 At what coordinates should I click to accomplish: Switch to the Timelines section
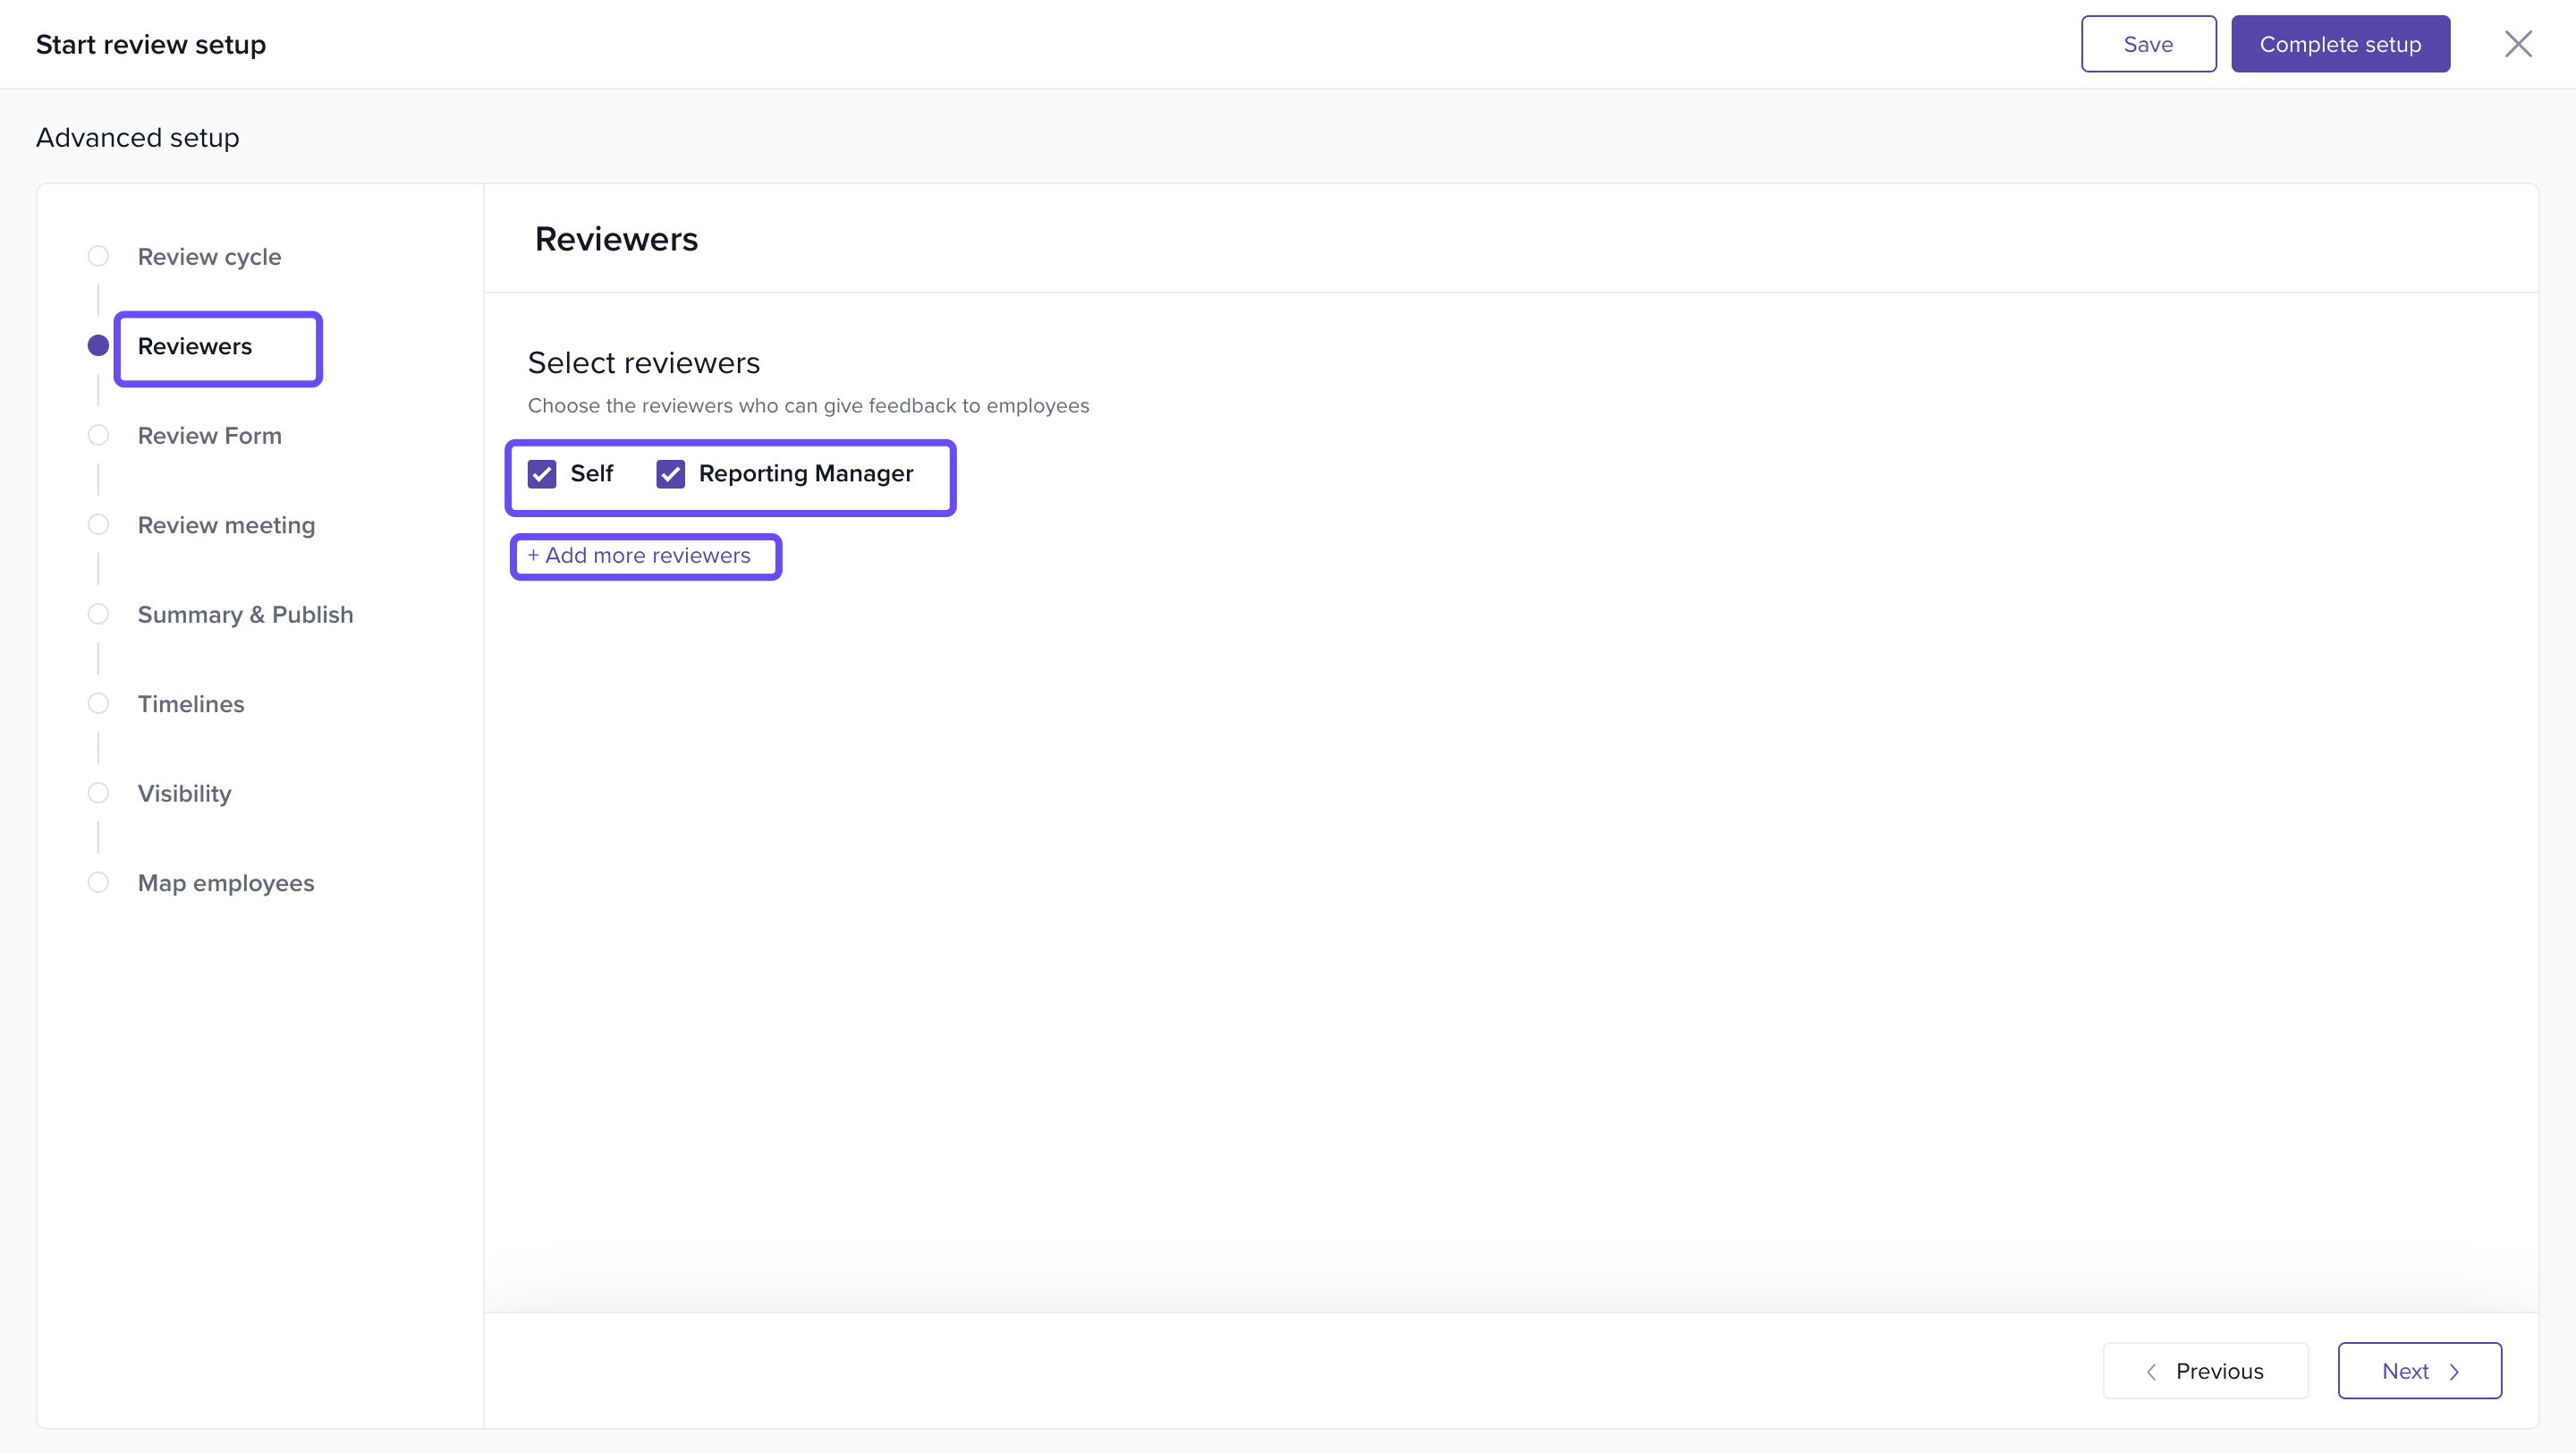tap(191, 704)
